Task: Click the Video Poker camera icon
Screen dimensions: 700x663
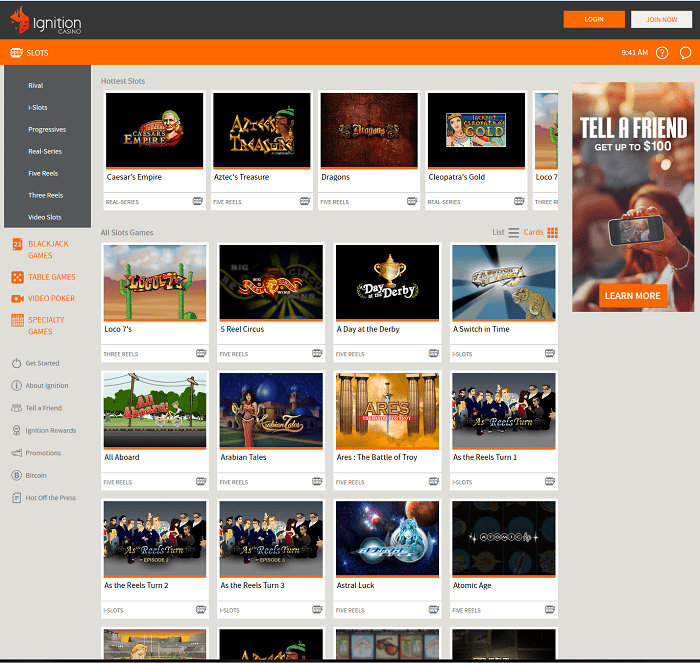Action: [x=17, y=298]
